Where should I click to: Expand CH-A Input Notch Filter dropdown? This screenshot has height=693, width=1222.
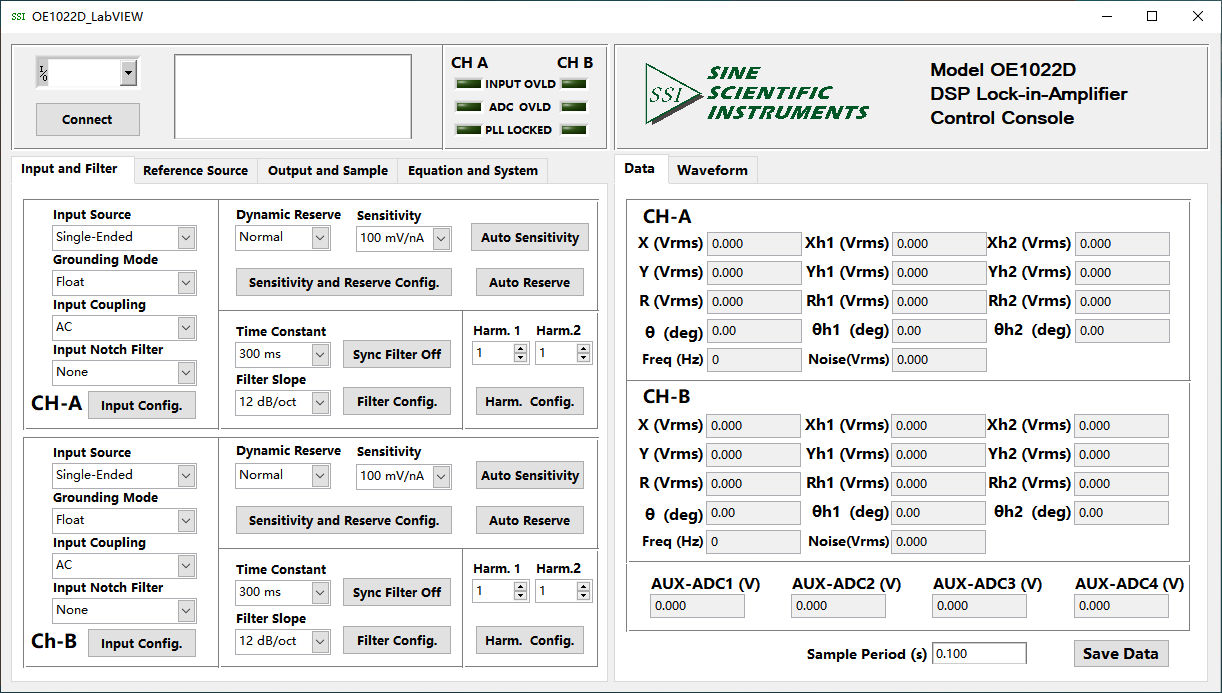click(x=186, y=372)
